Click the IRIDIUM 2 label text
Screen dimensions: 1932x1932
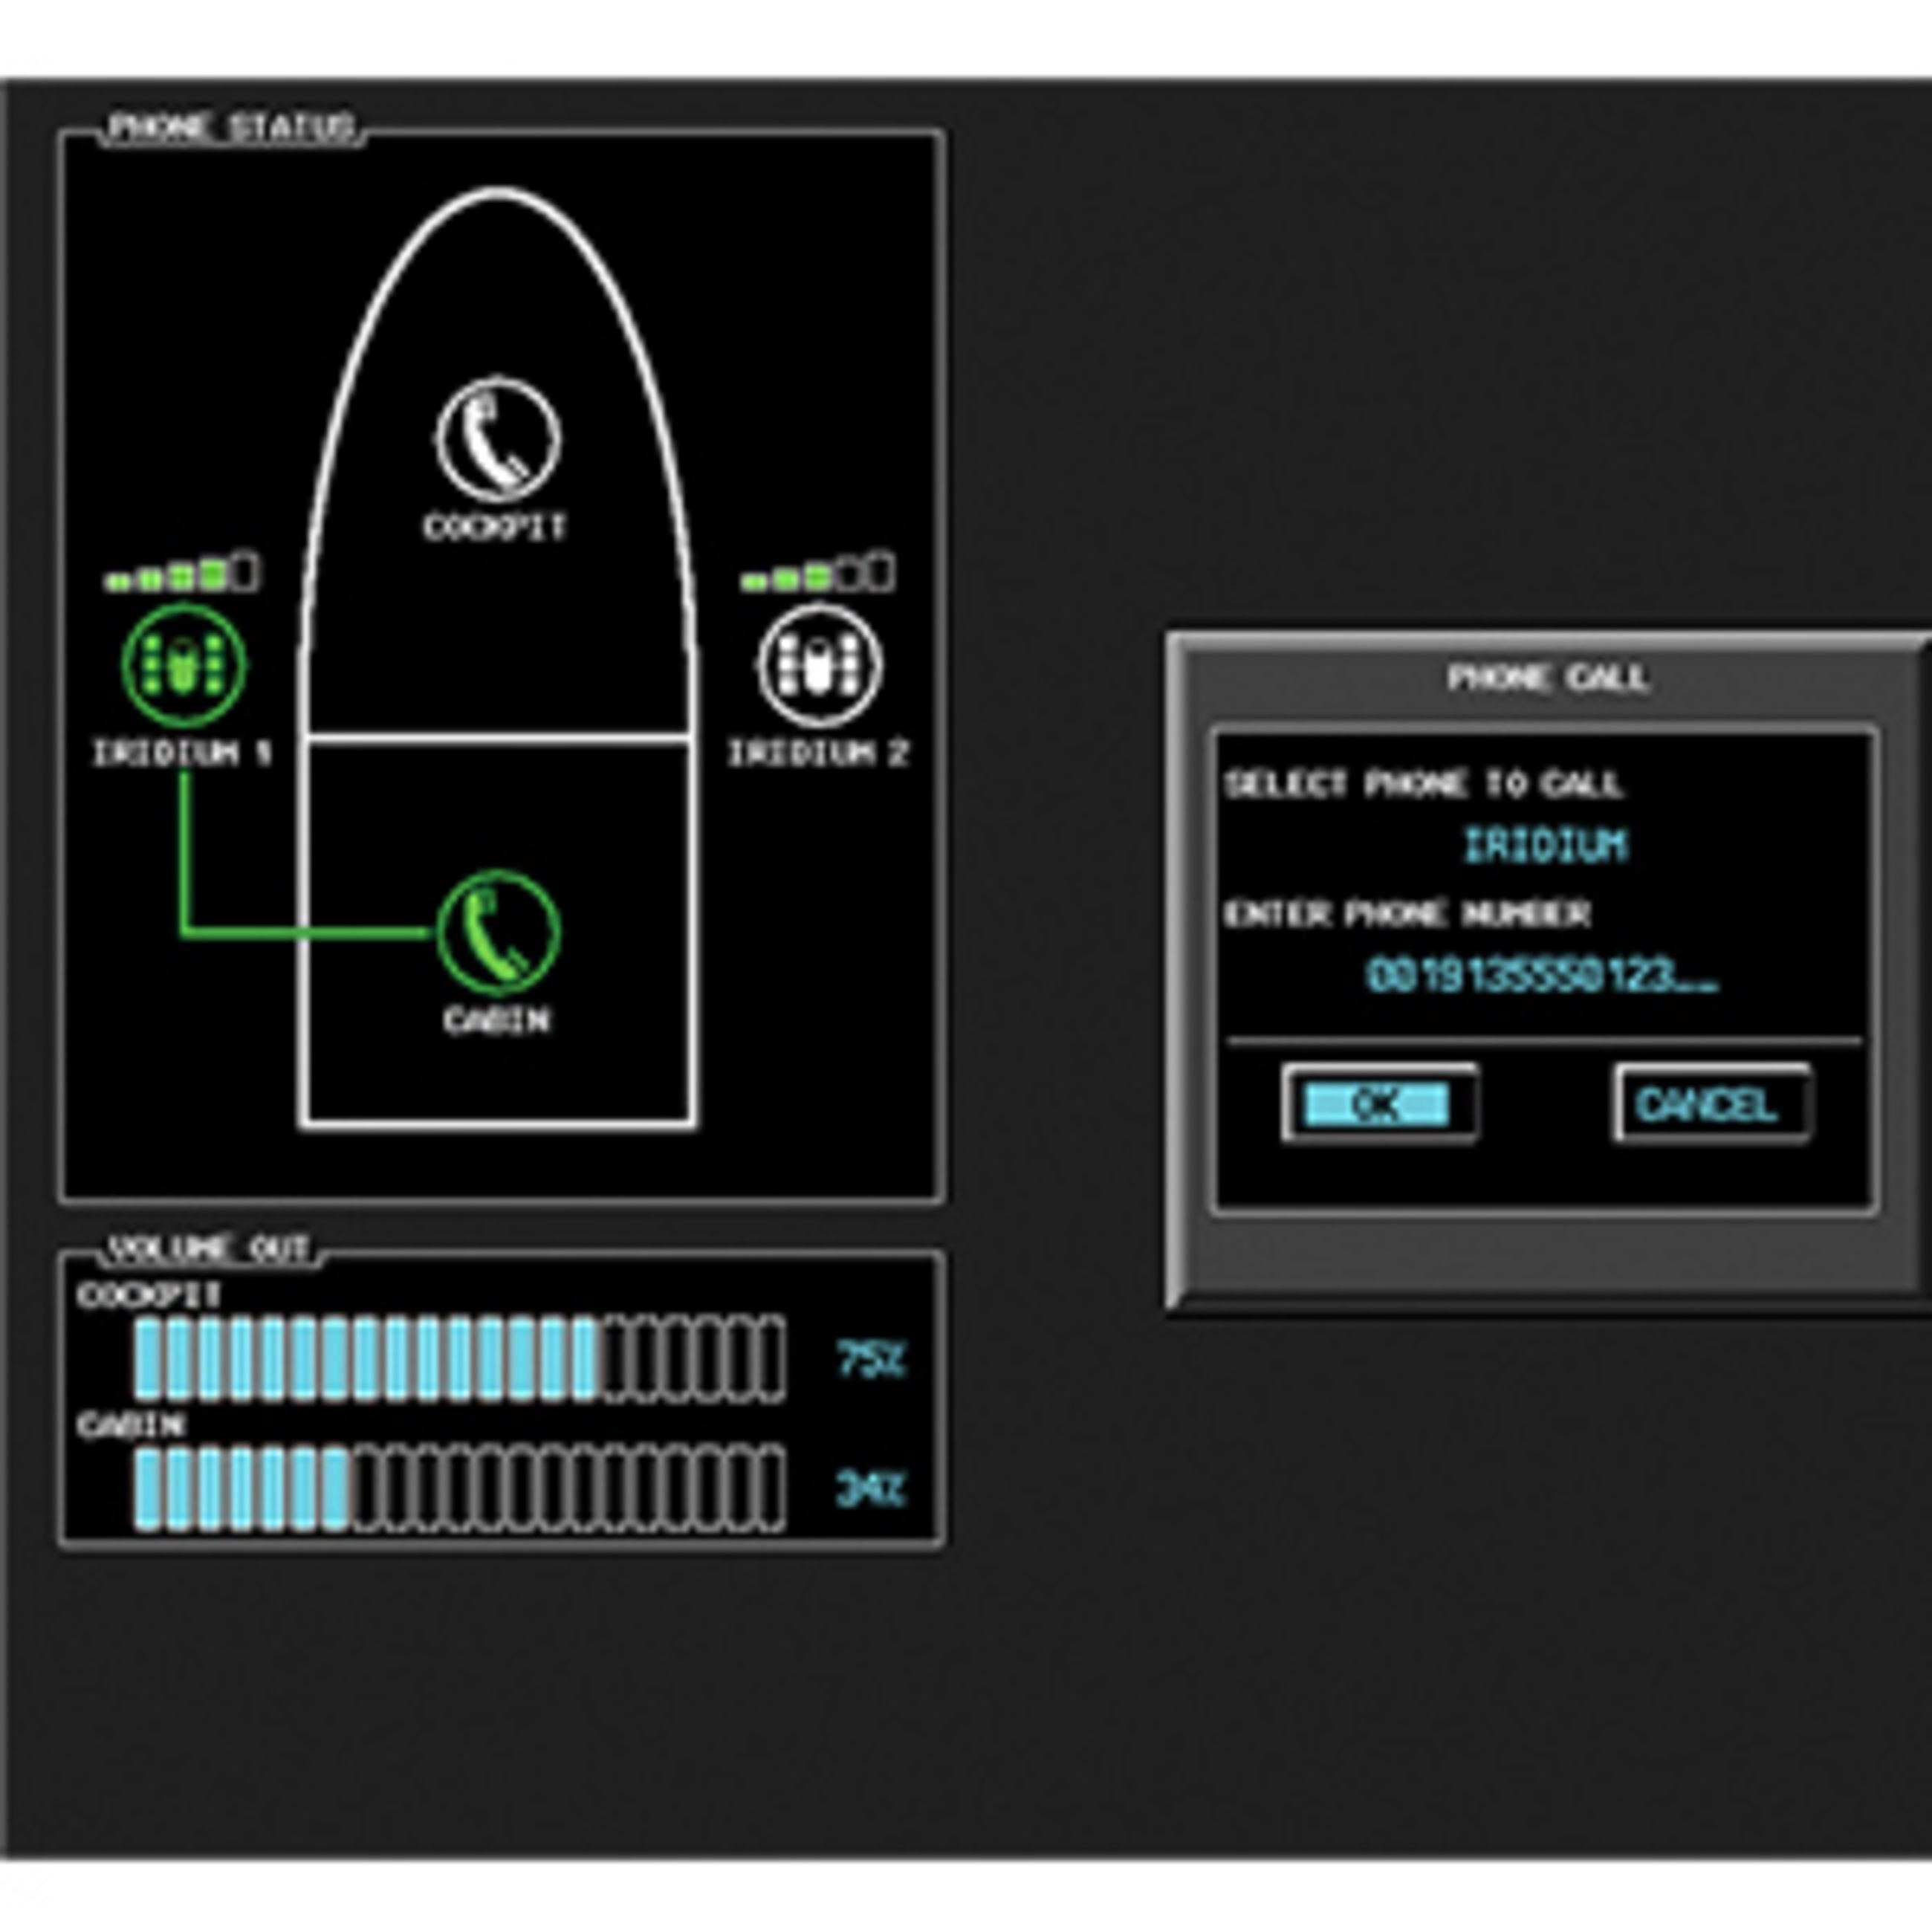coord(818,753)
